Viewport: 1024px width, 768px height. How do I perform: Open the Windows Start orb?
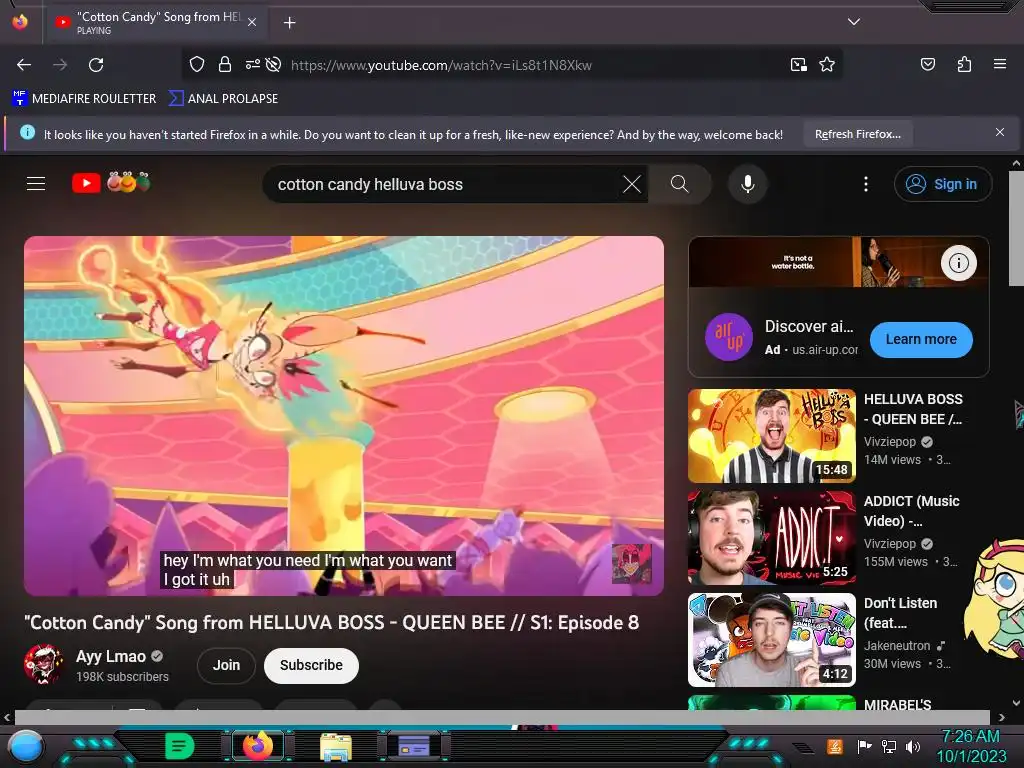click(27, 746)
